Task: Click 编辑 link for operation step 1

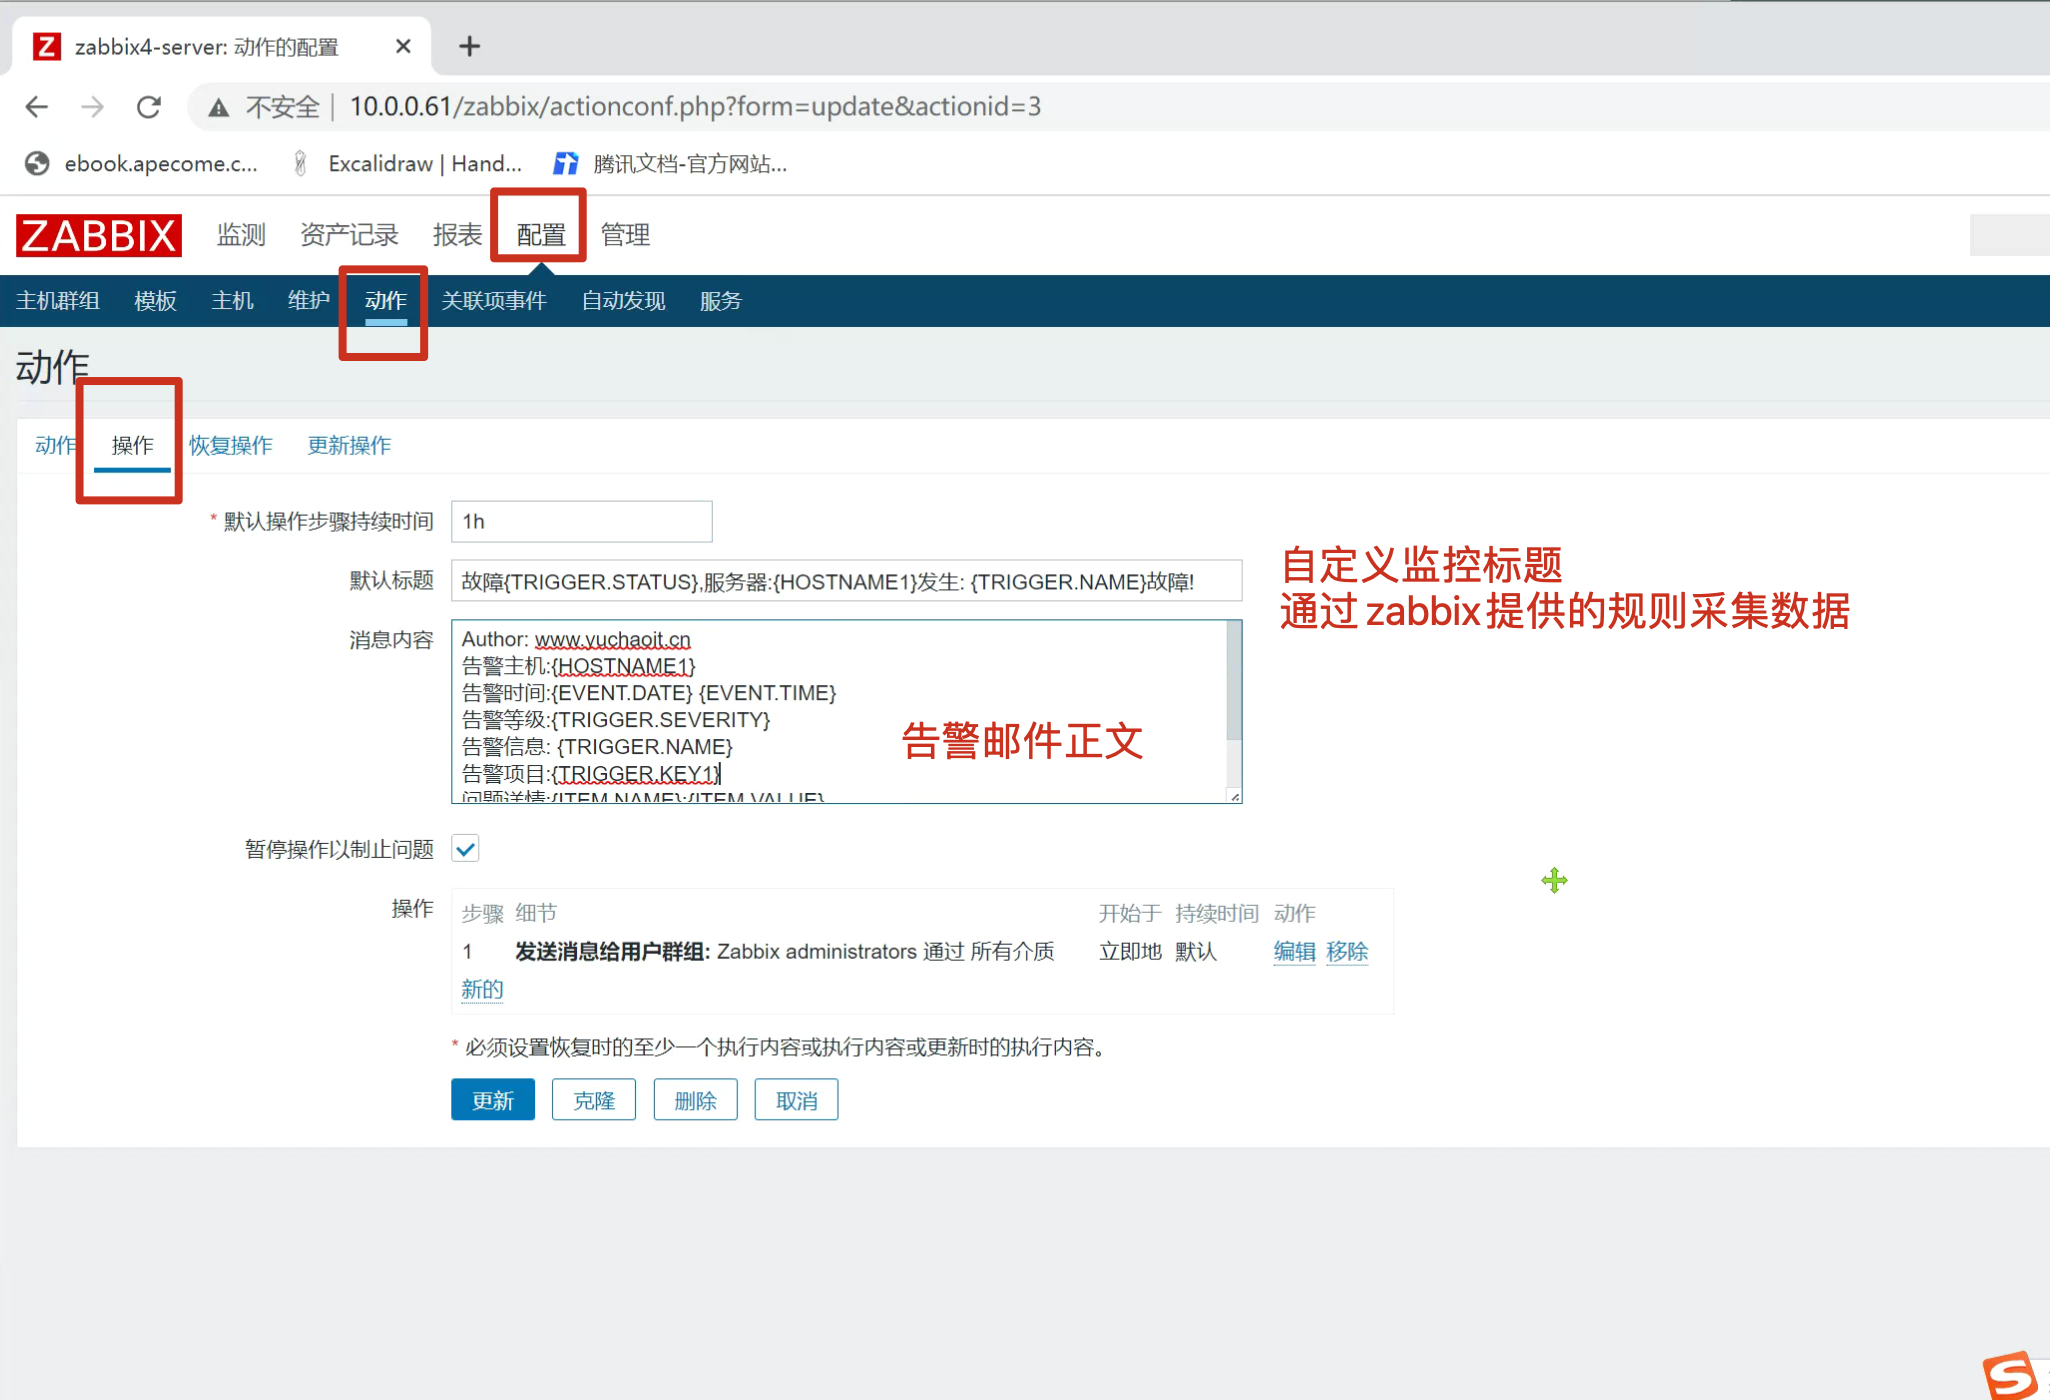Action: (x=1293, y=951)
